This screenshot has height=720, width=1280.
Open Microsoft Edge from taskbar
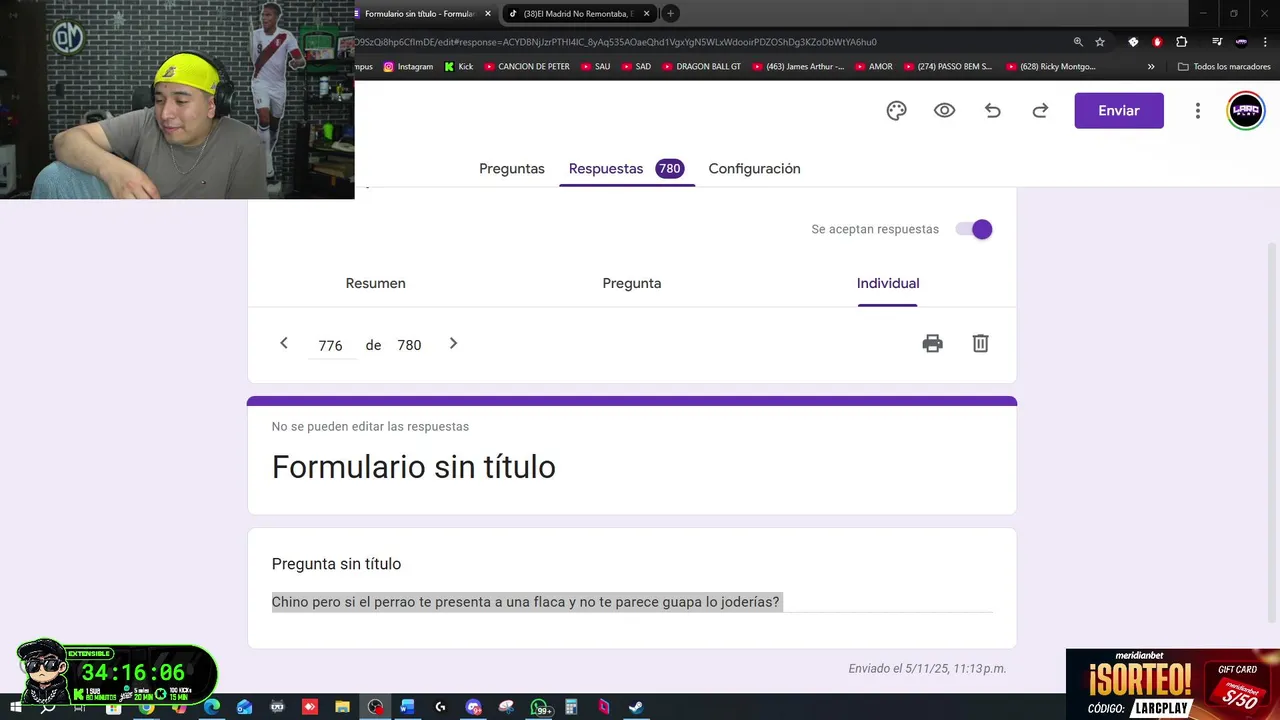tap(212, 707)
